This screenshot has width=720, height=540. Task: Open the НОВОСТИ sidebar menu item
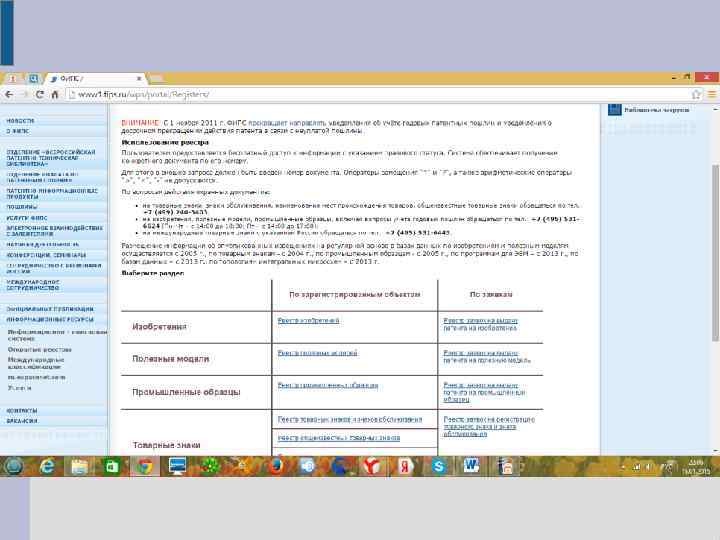click(x=20, y=121)
